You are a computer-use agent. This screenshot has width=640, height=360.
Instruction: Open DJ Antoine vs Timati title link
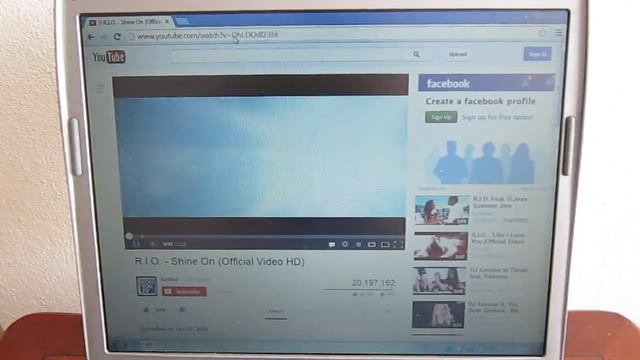pos(498,273)
